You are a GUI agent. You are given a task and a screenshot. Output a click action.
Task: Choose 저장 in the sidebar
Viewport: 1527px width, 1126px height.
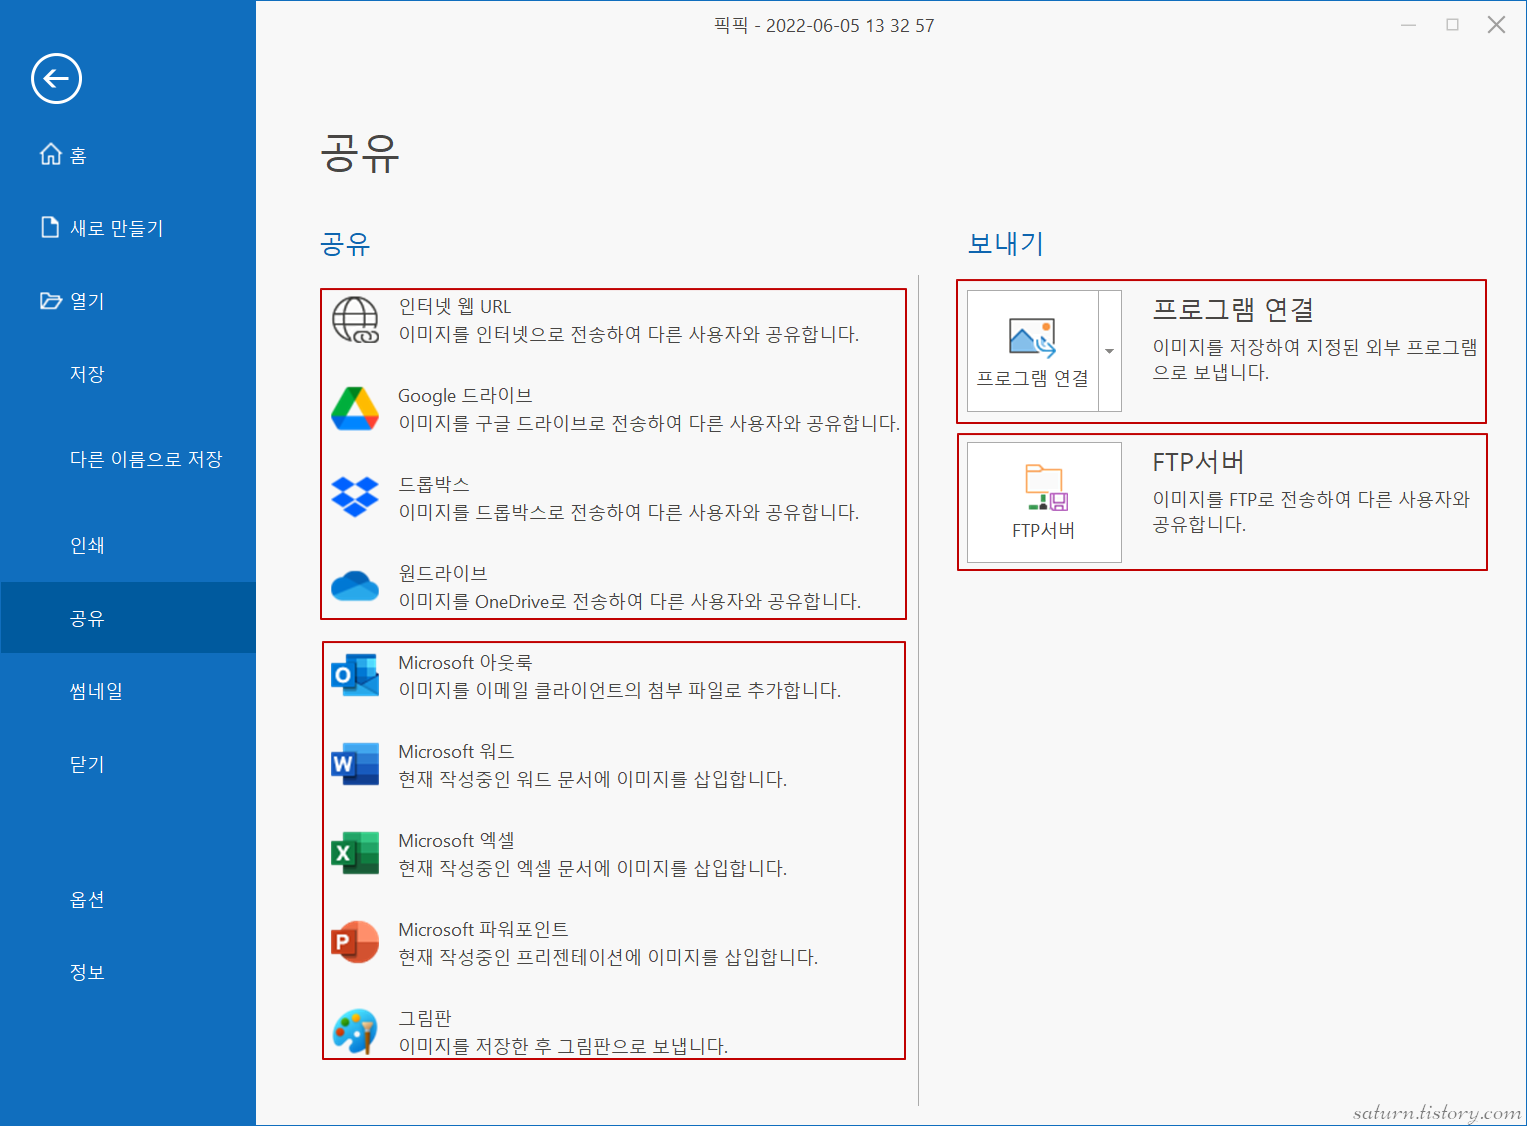128,374
